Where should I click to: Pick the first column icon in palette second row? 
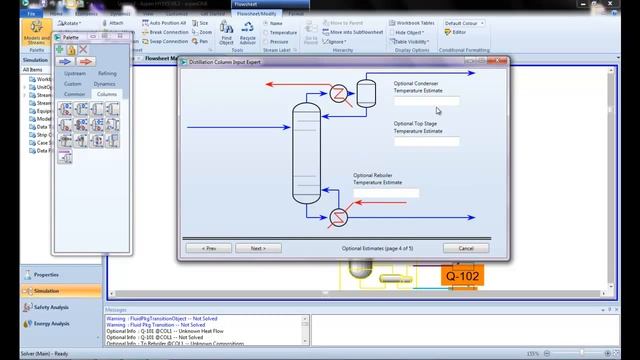pyautogui.click(x=65, y=125)
